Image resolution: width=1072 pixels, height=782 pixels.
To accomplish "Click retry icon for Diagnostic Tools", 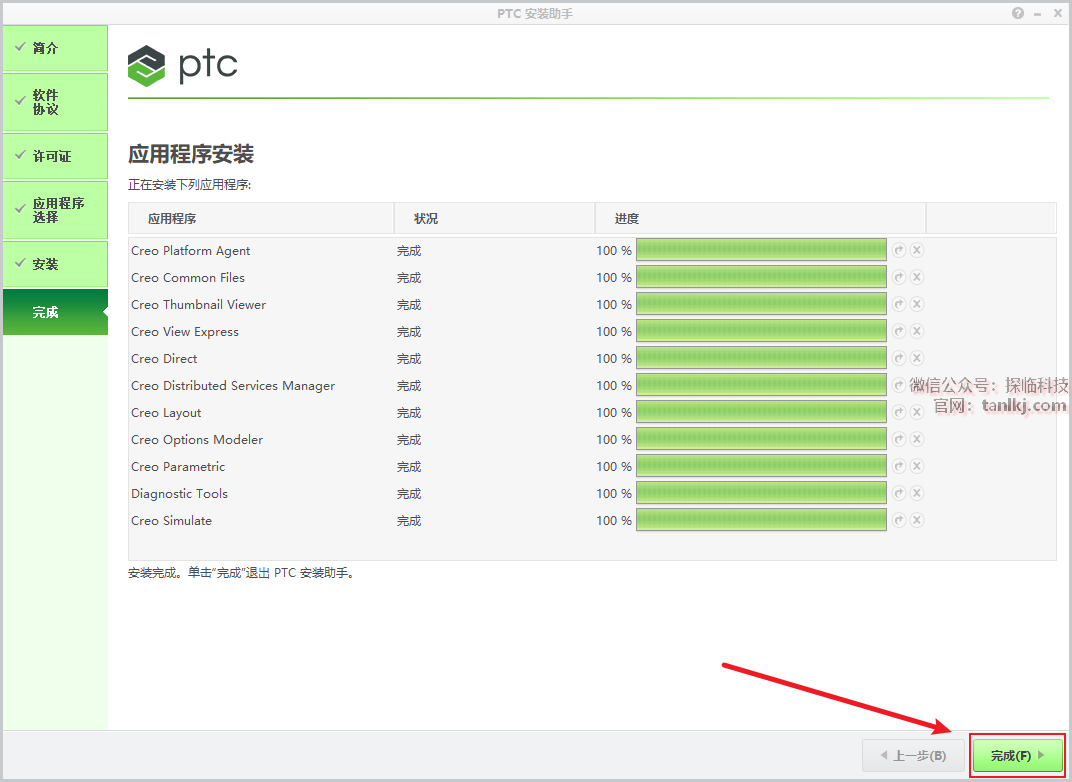I will point(899,493).
